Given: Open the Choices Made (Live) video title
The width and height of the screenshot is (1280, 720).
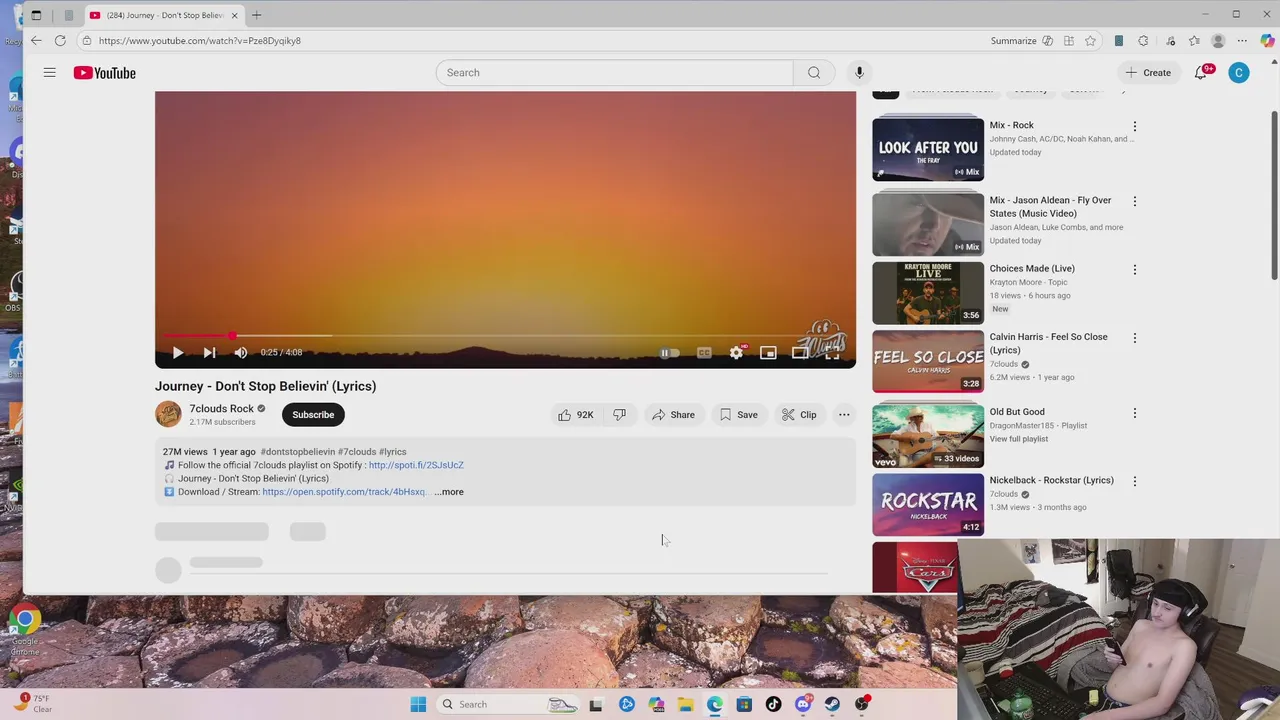Looking at the screenshot, I should click(x=1032, y=269).
